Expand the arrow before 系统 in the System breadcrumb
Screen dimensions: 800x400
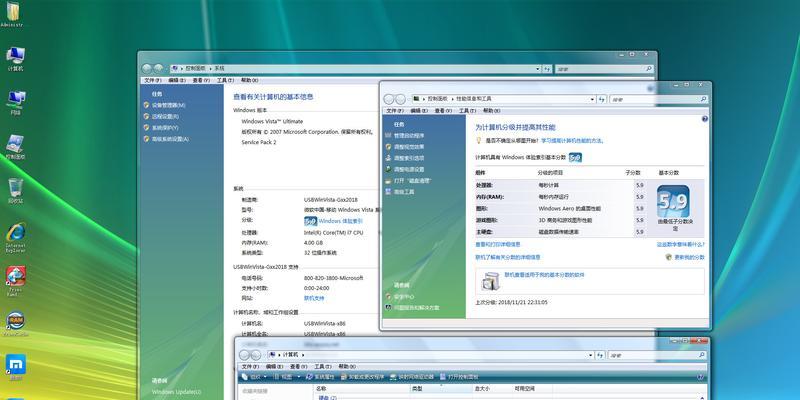tap(211, 68)
